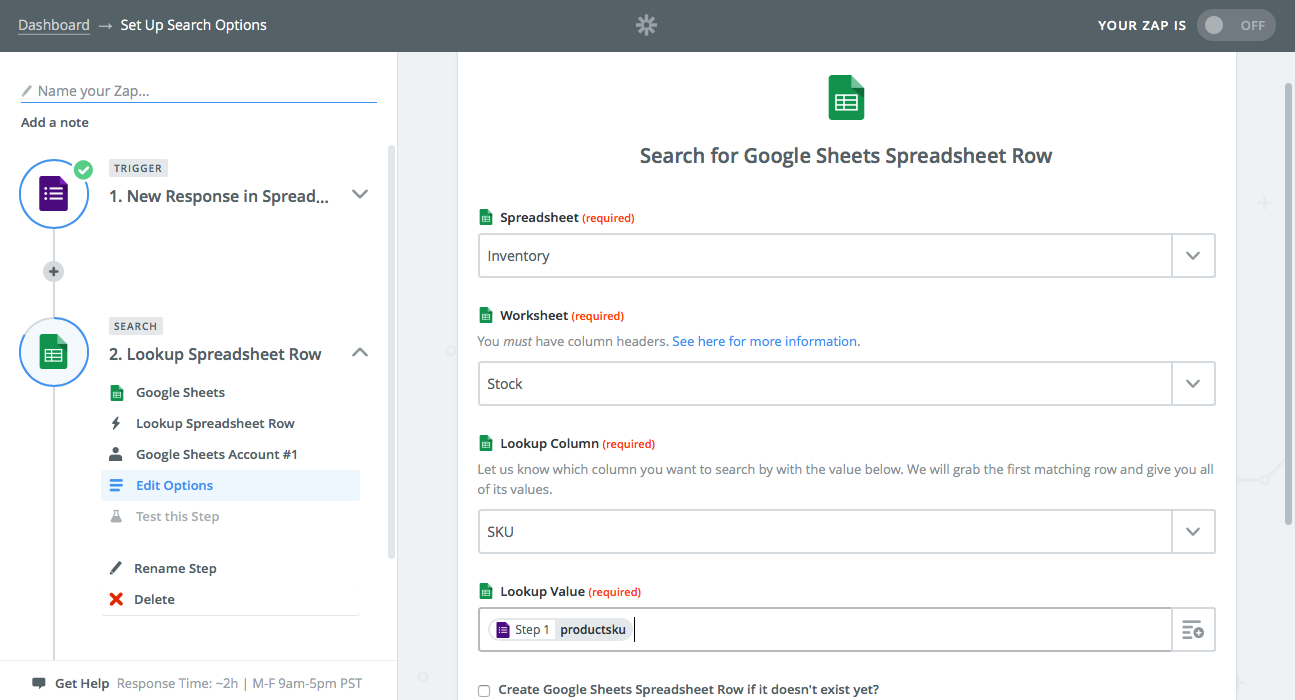Click the Zapier loading logo in header

tap(646, 25)
